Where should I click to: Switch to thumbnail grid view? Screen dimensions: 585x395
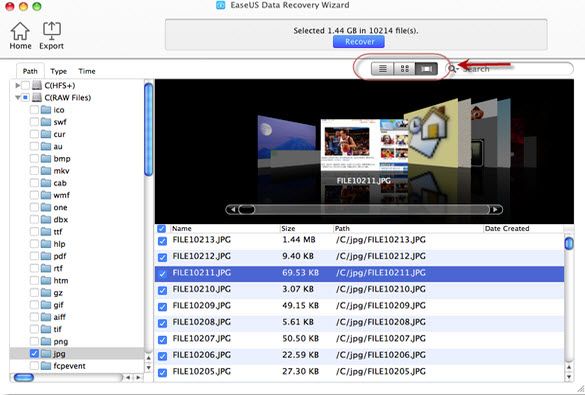404,69
